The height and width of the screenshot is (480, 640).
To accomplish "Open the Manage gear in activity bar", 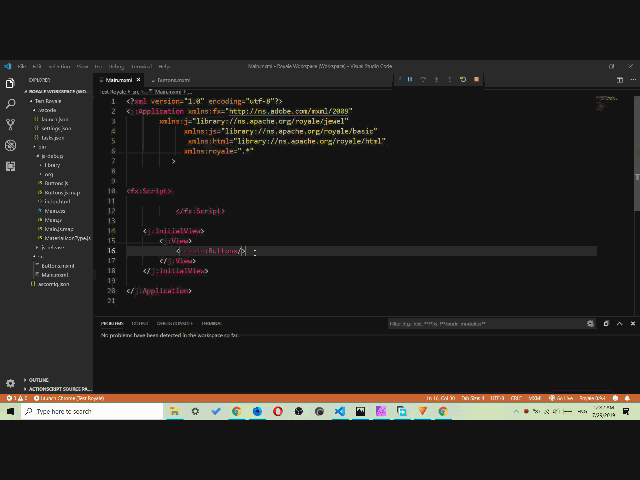I will [x=10, y=383].
